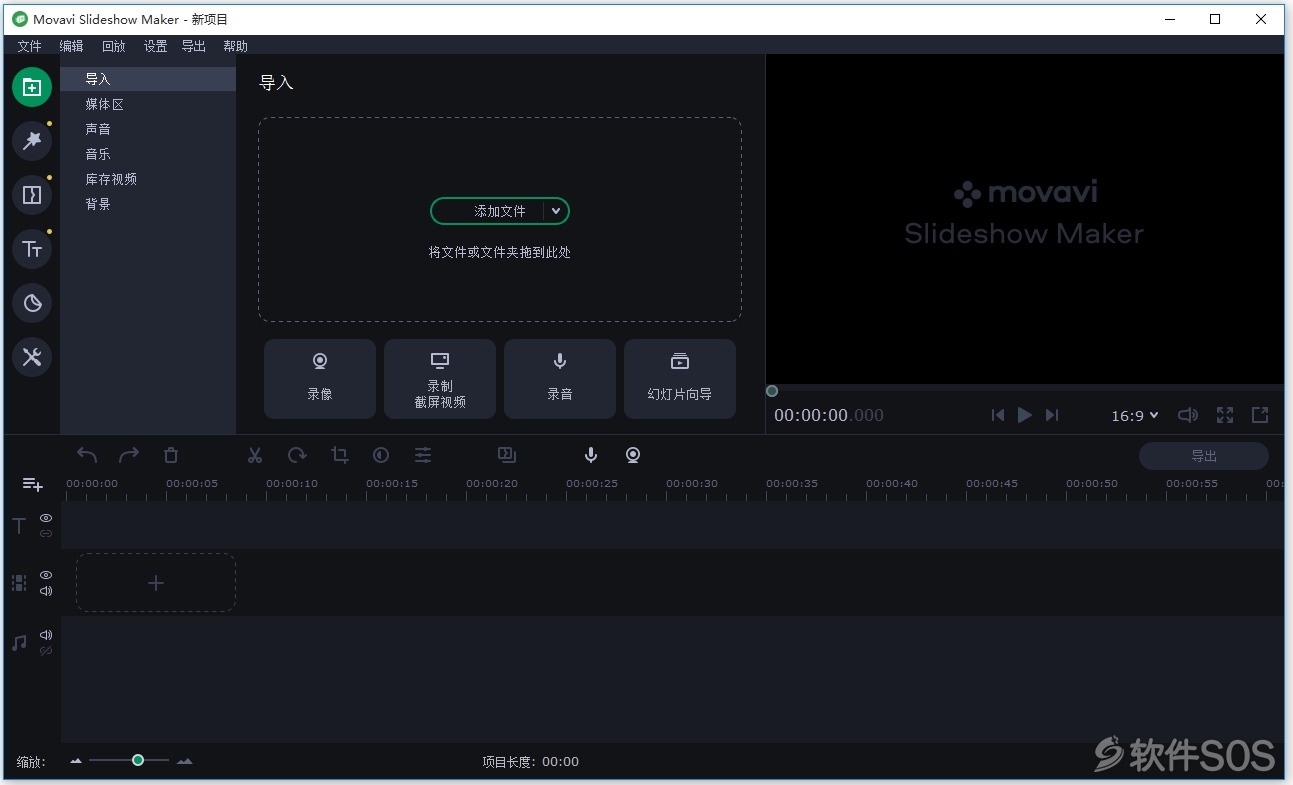Screen dimensions: 1293x785
Task: Click the Rotate clip icon
Action: [x=297, y=455]
